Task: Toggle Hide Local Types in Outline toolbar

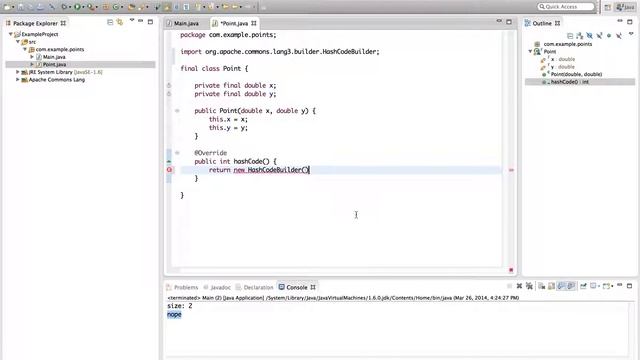Action: click(619, 36)
